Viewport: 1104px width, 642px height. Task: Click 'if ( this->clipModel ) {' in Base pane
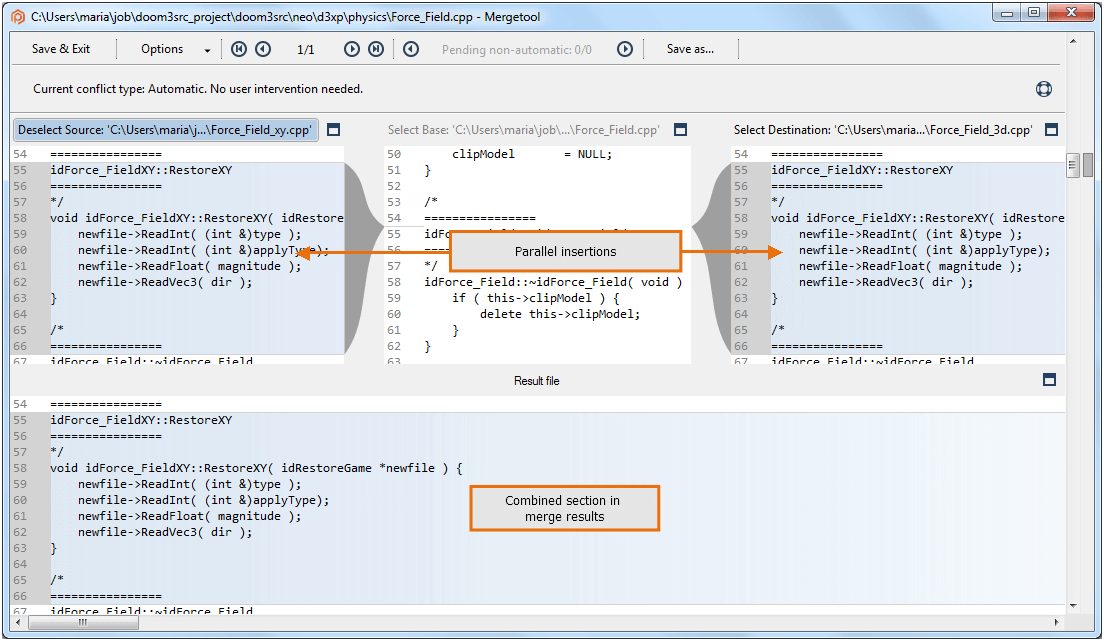click(535, 298)
